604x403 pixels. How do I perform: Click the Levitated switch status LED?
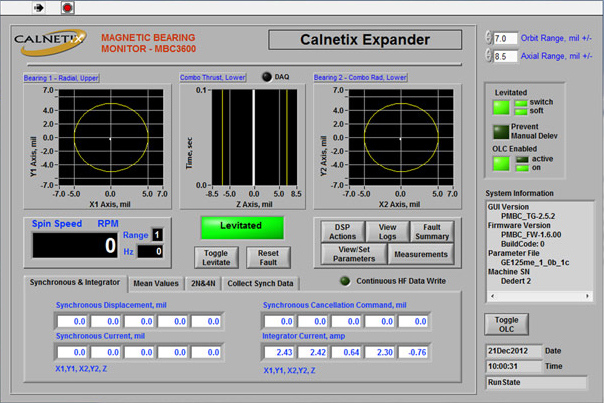coord(520,102)
